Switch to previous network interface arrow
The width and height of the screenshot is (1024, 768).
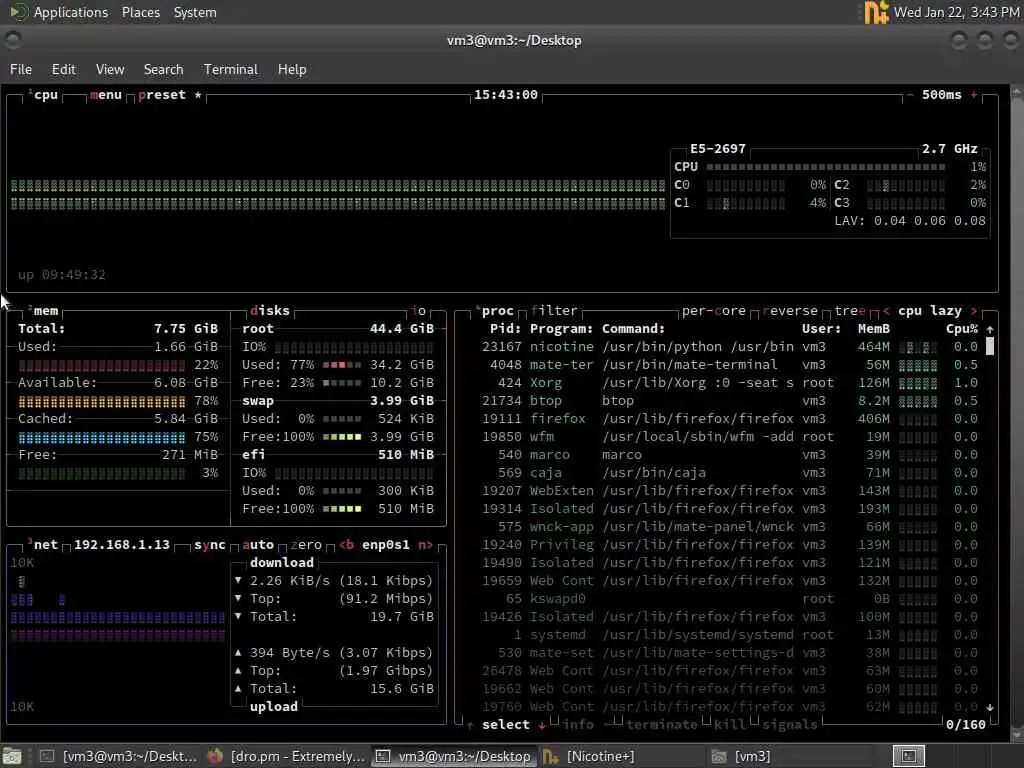tap(346, 545)
